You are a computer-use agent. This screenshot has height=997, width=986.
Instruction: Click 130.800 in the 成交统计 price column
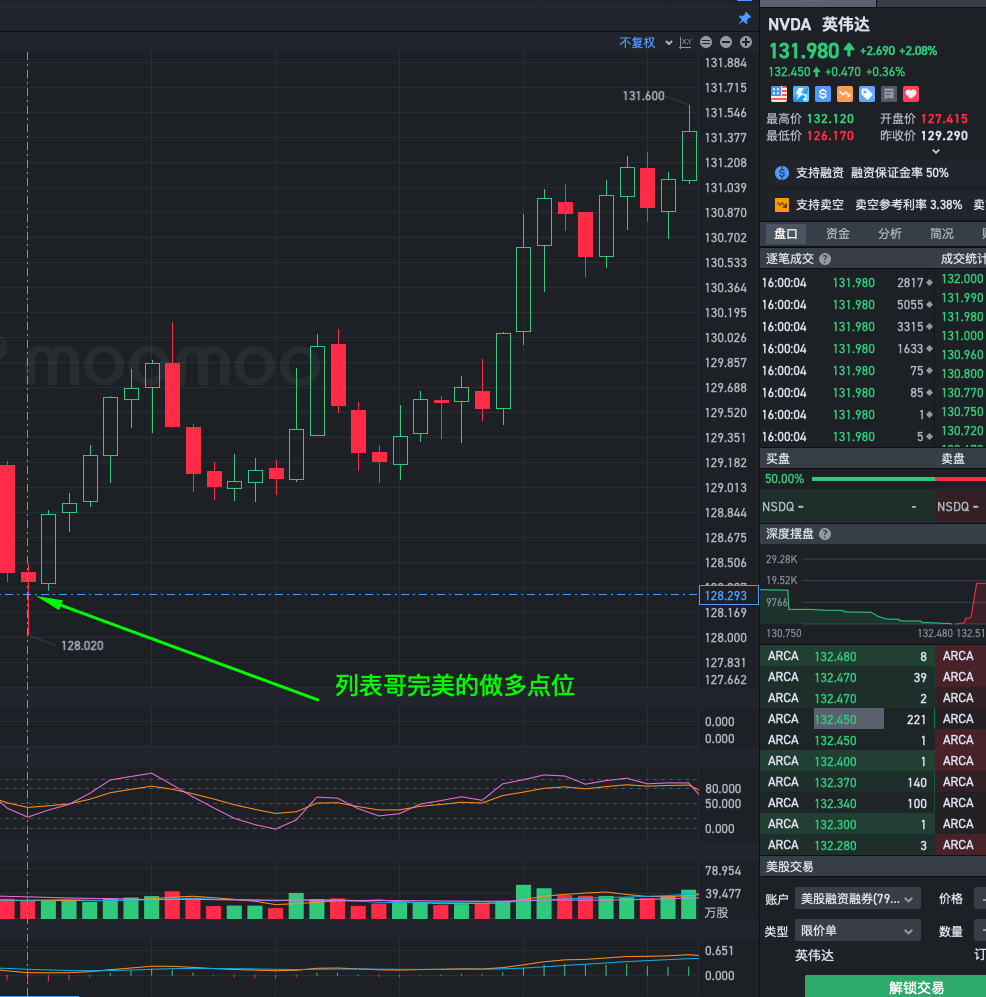[x=962, y=374]
